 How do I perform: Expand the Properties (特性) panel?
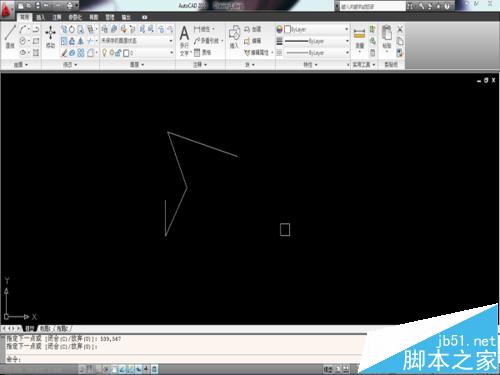(310, 65)
